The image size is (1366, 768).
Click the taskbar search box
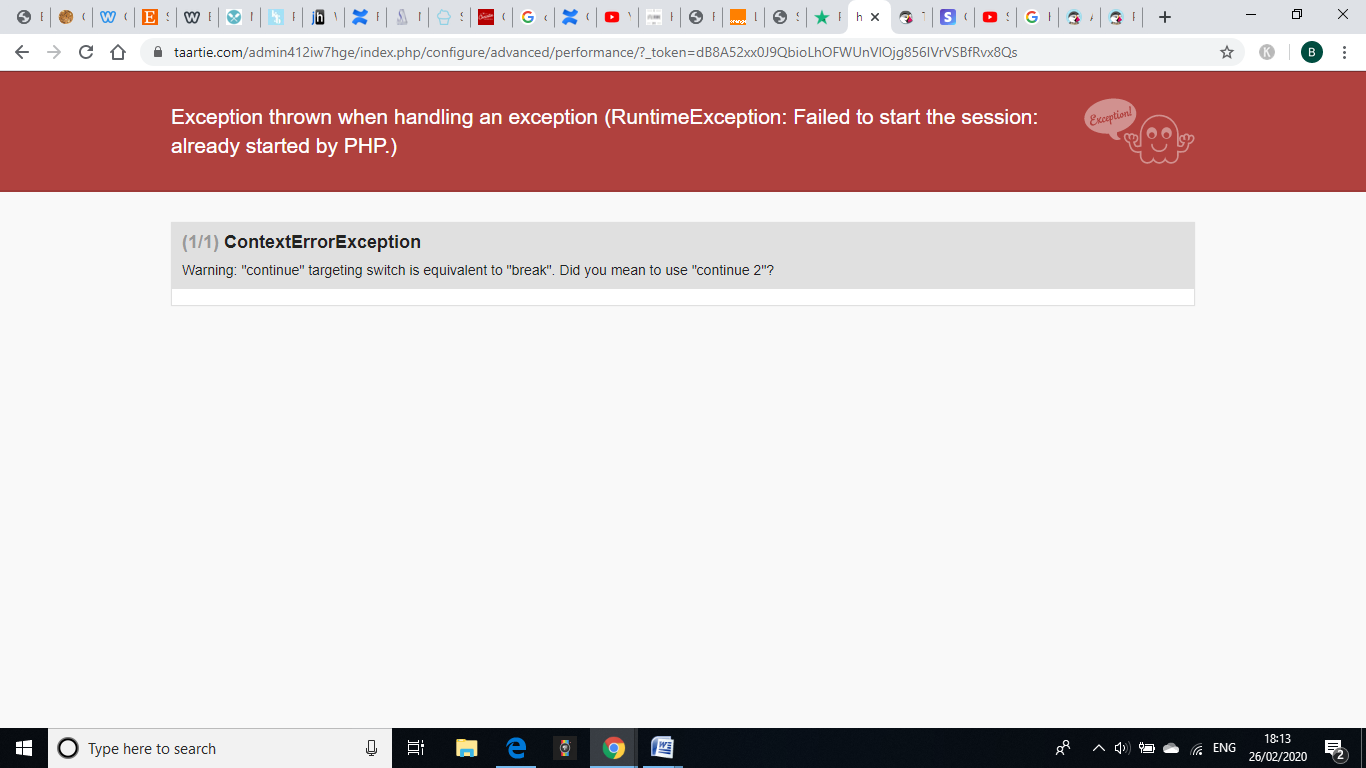220,748
